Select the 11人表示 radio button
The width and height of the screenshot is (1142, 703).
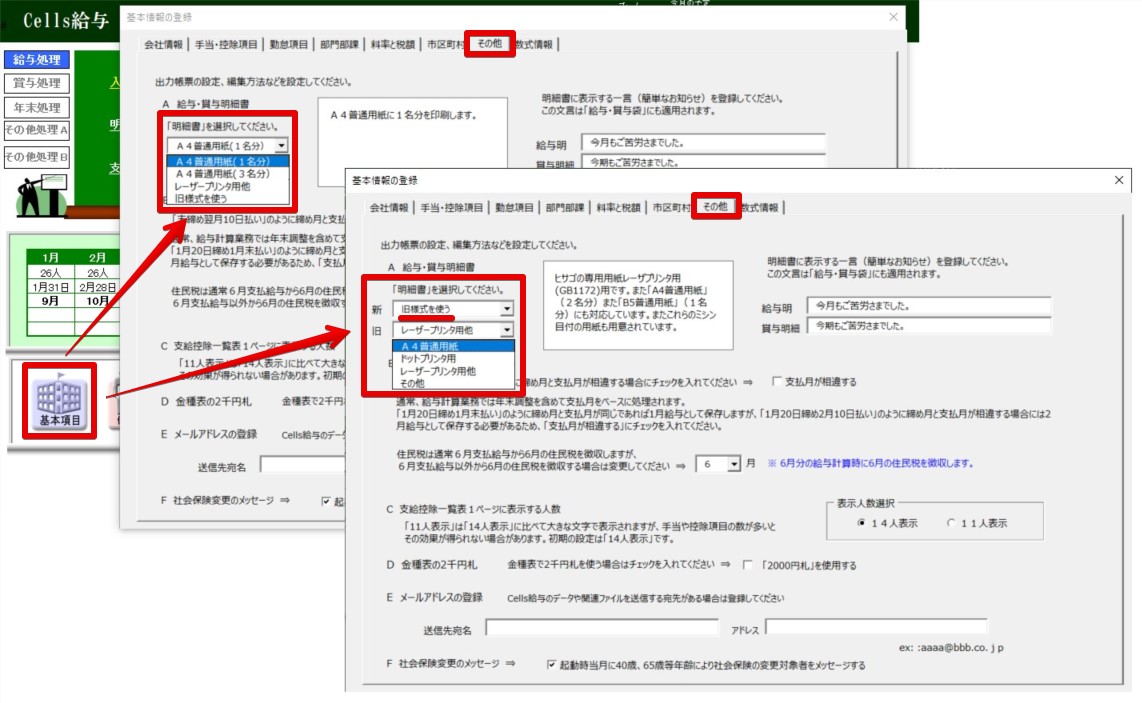click(950, 523)
